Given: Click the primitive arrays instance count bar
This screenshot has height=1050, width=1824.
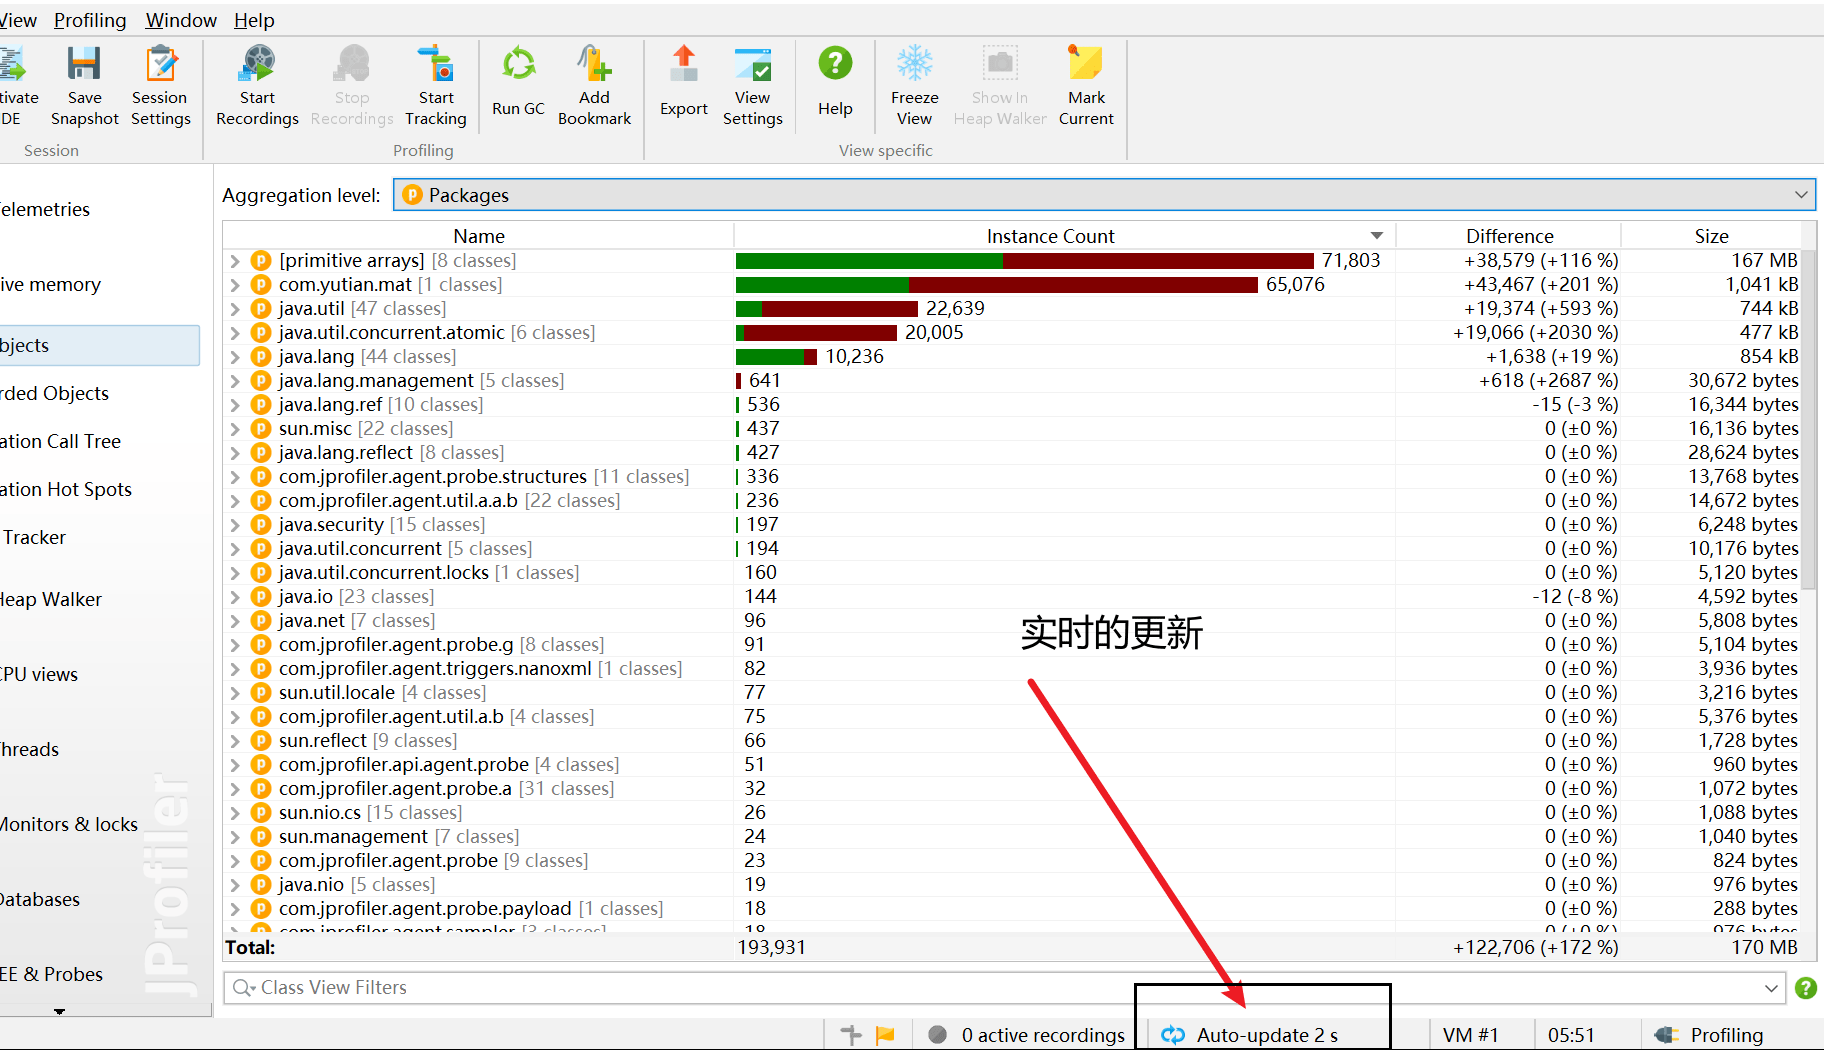Looking at the screenshot, I should pyautogui.click(x=1024, y=261).
